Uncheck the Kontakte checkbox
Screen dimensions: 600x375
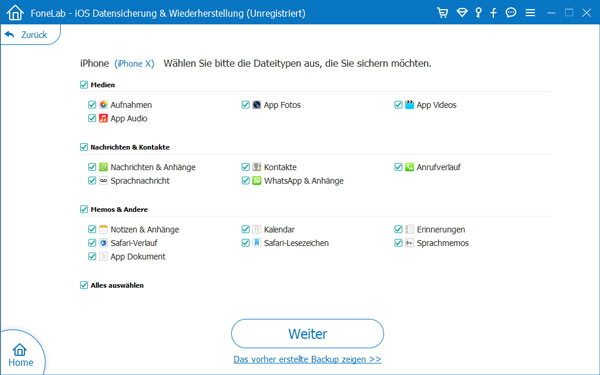pos(246,167)
